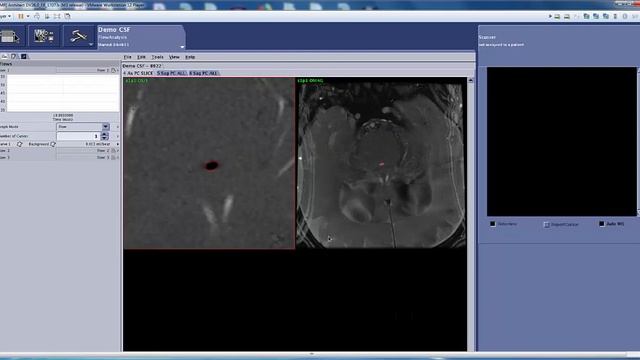Screen dimensions: 640x360
Task: Click the Flow 2 row document icon
Action: pyautogui.click(x=113, y=151)
